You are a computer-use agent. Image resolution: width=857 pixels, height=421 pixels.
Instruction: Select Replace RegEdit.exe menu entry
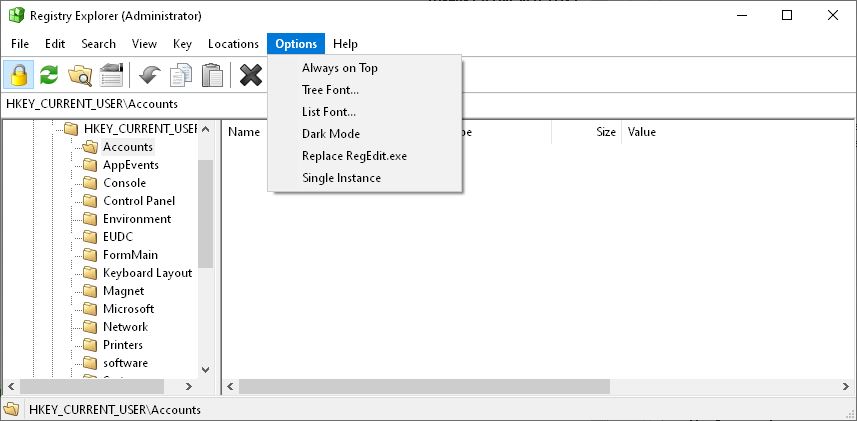tap(354, 156)
